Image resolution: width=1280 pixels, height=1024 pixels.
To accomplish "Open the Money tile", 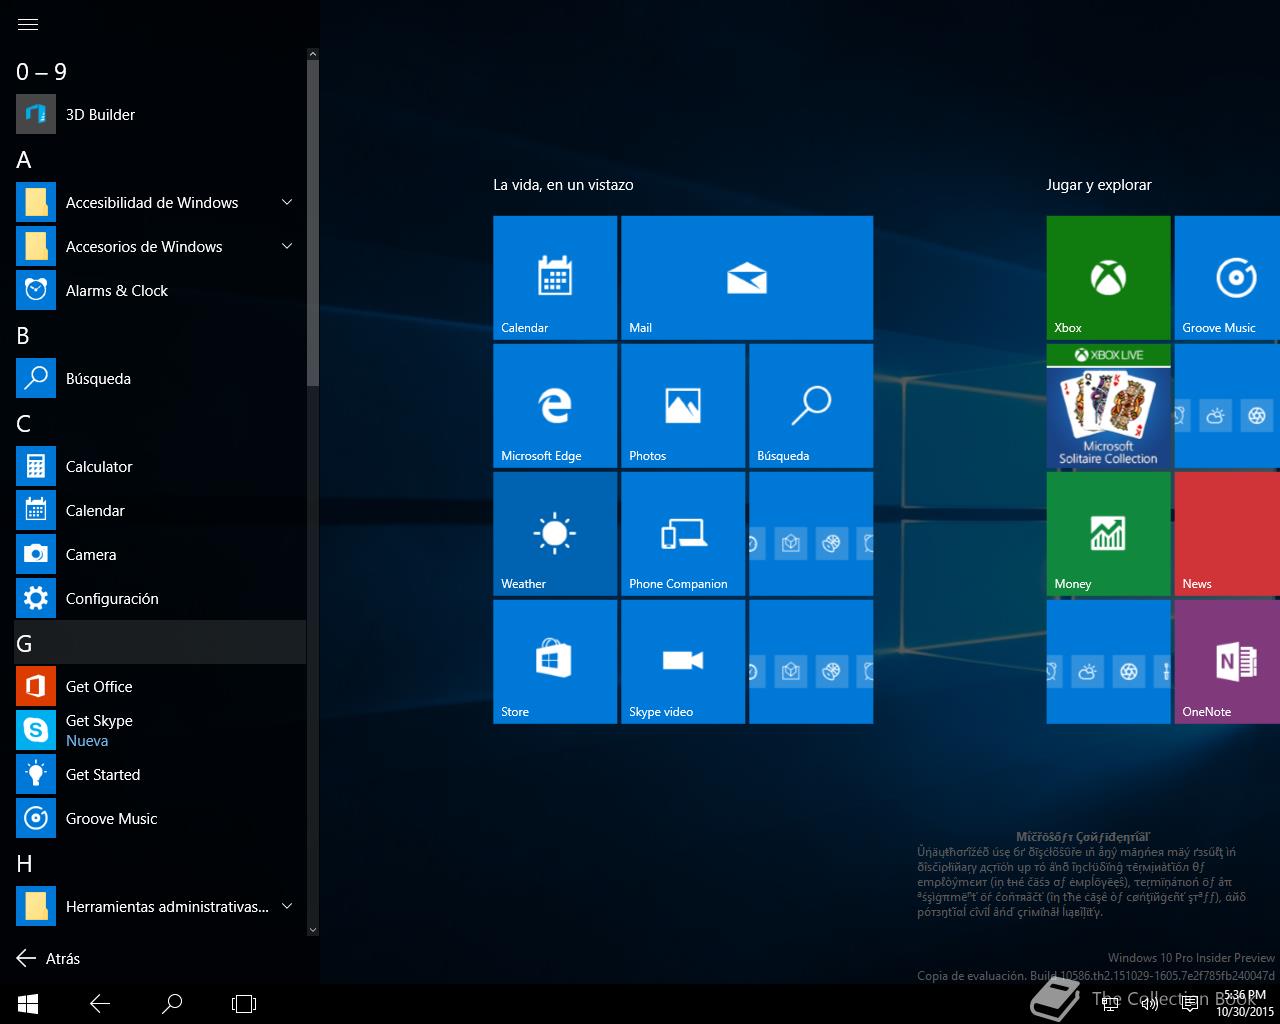I will (1108, 534).
